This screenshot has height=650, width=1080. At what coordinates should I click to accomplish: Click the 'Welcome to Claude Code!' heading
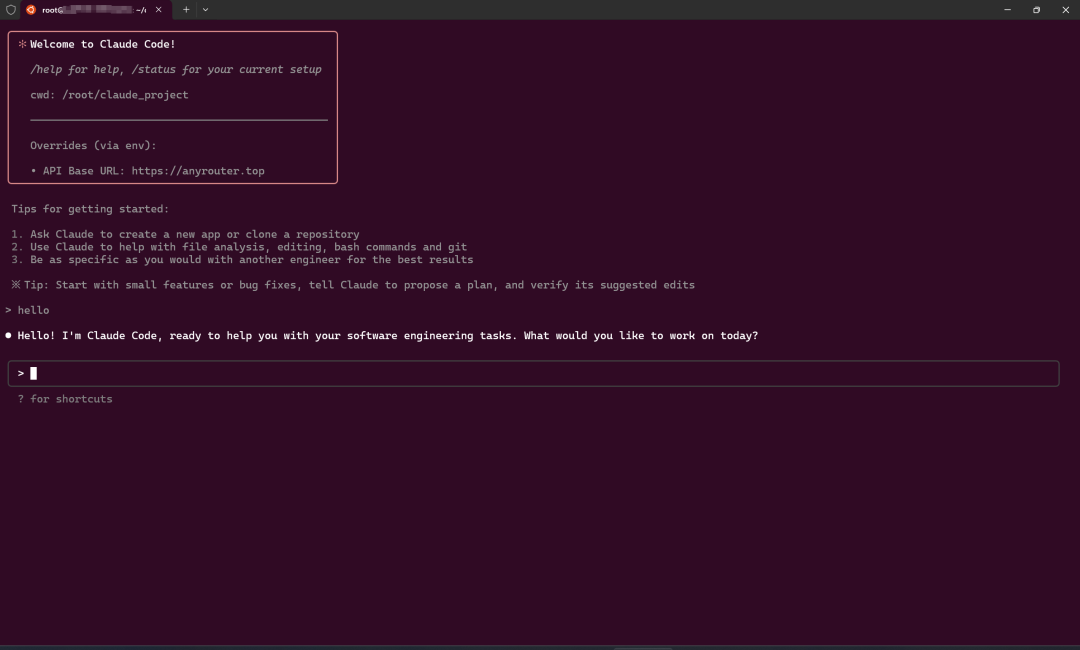103,44
